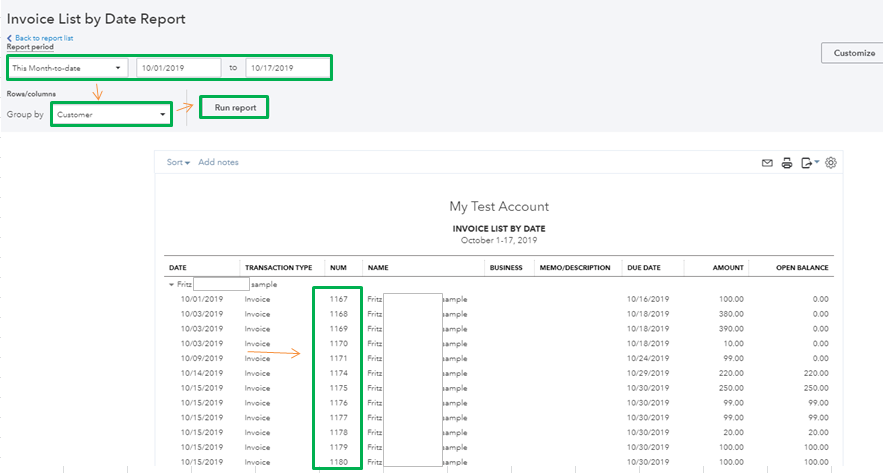Image resolution: width=883 pixels, height=473 pixels.
Task: Click the My Test Account report title
Action: [499, 207]
